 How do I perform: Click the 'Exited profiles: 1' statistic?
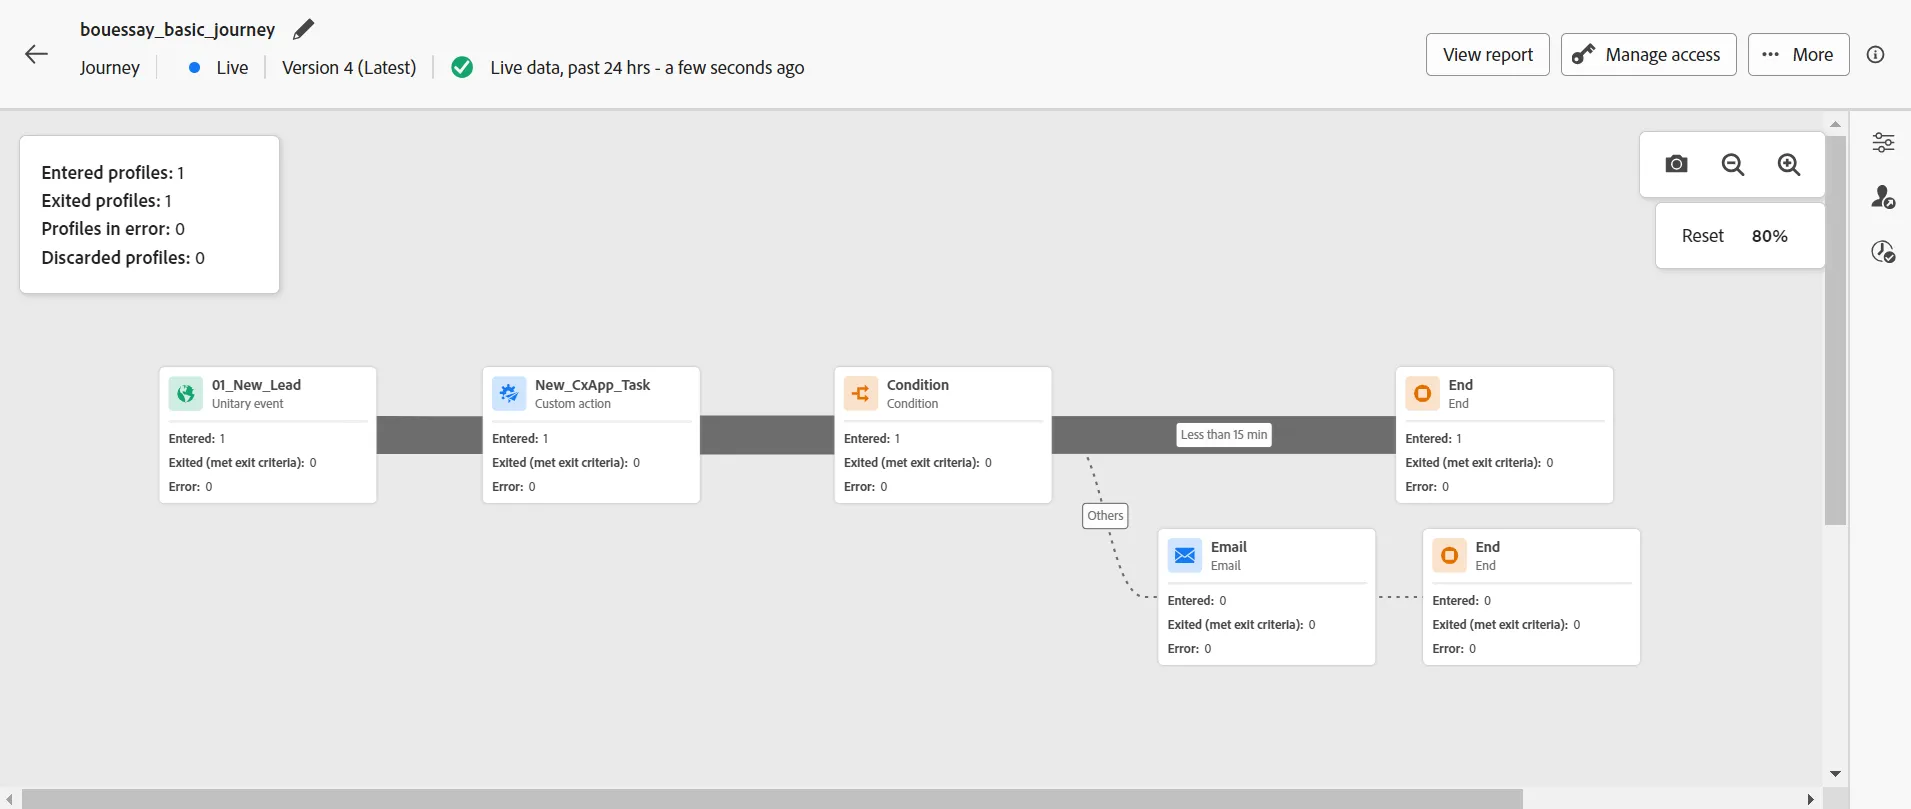click(x=107, y=201)
